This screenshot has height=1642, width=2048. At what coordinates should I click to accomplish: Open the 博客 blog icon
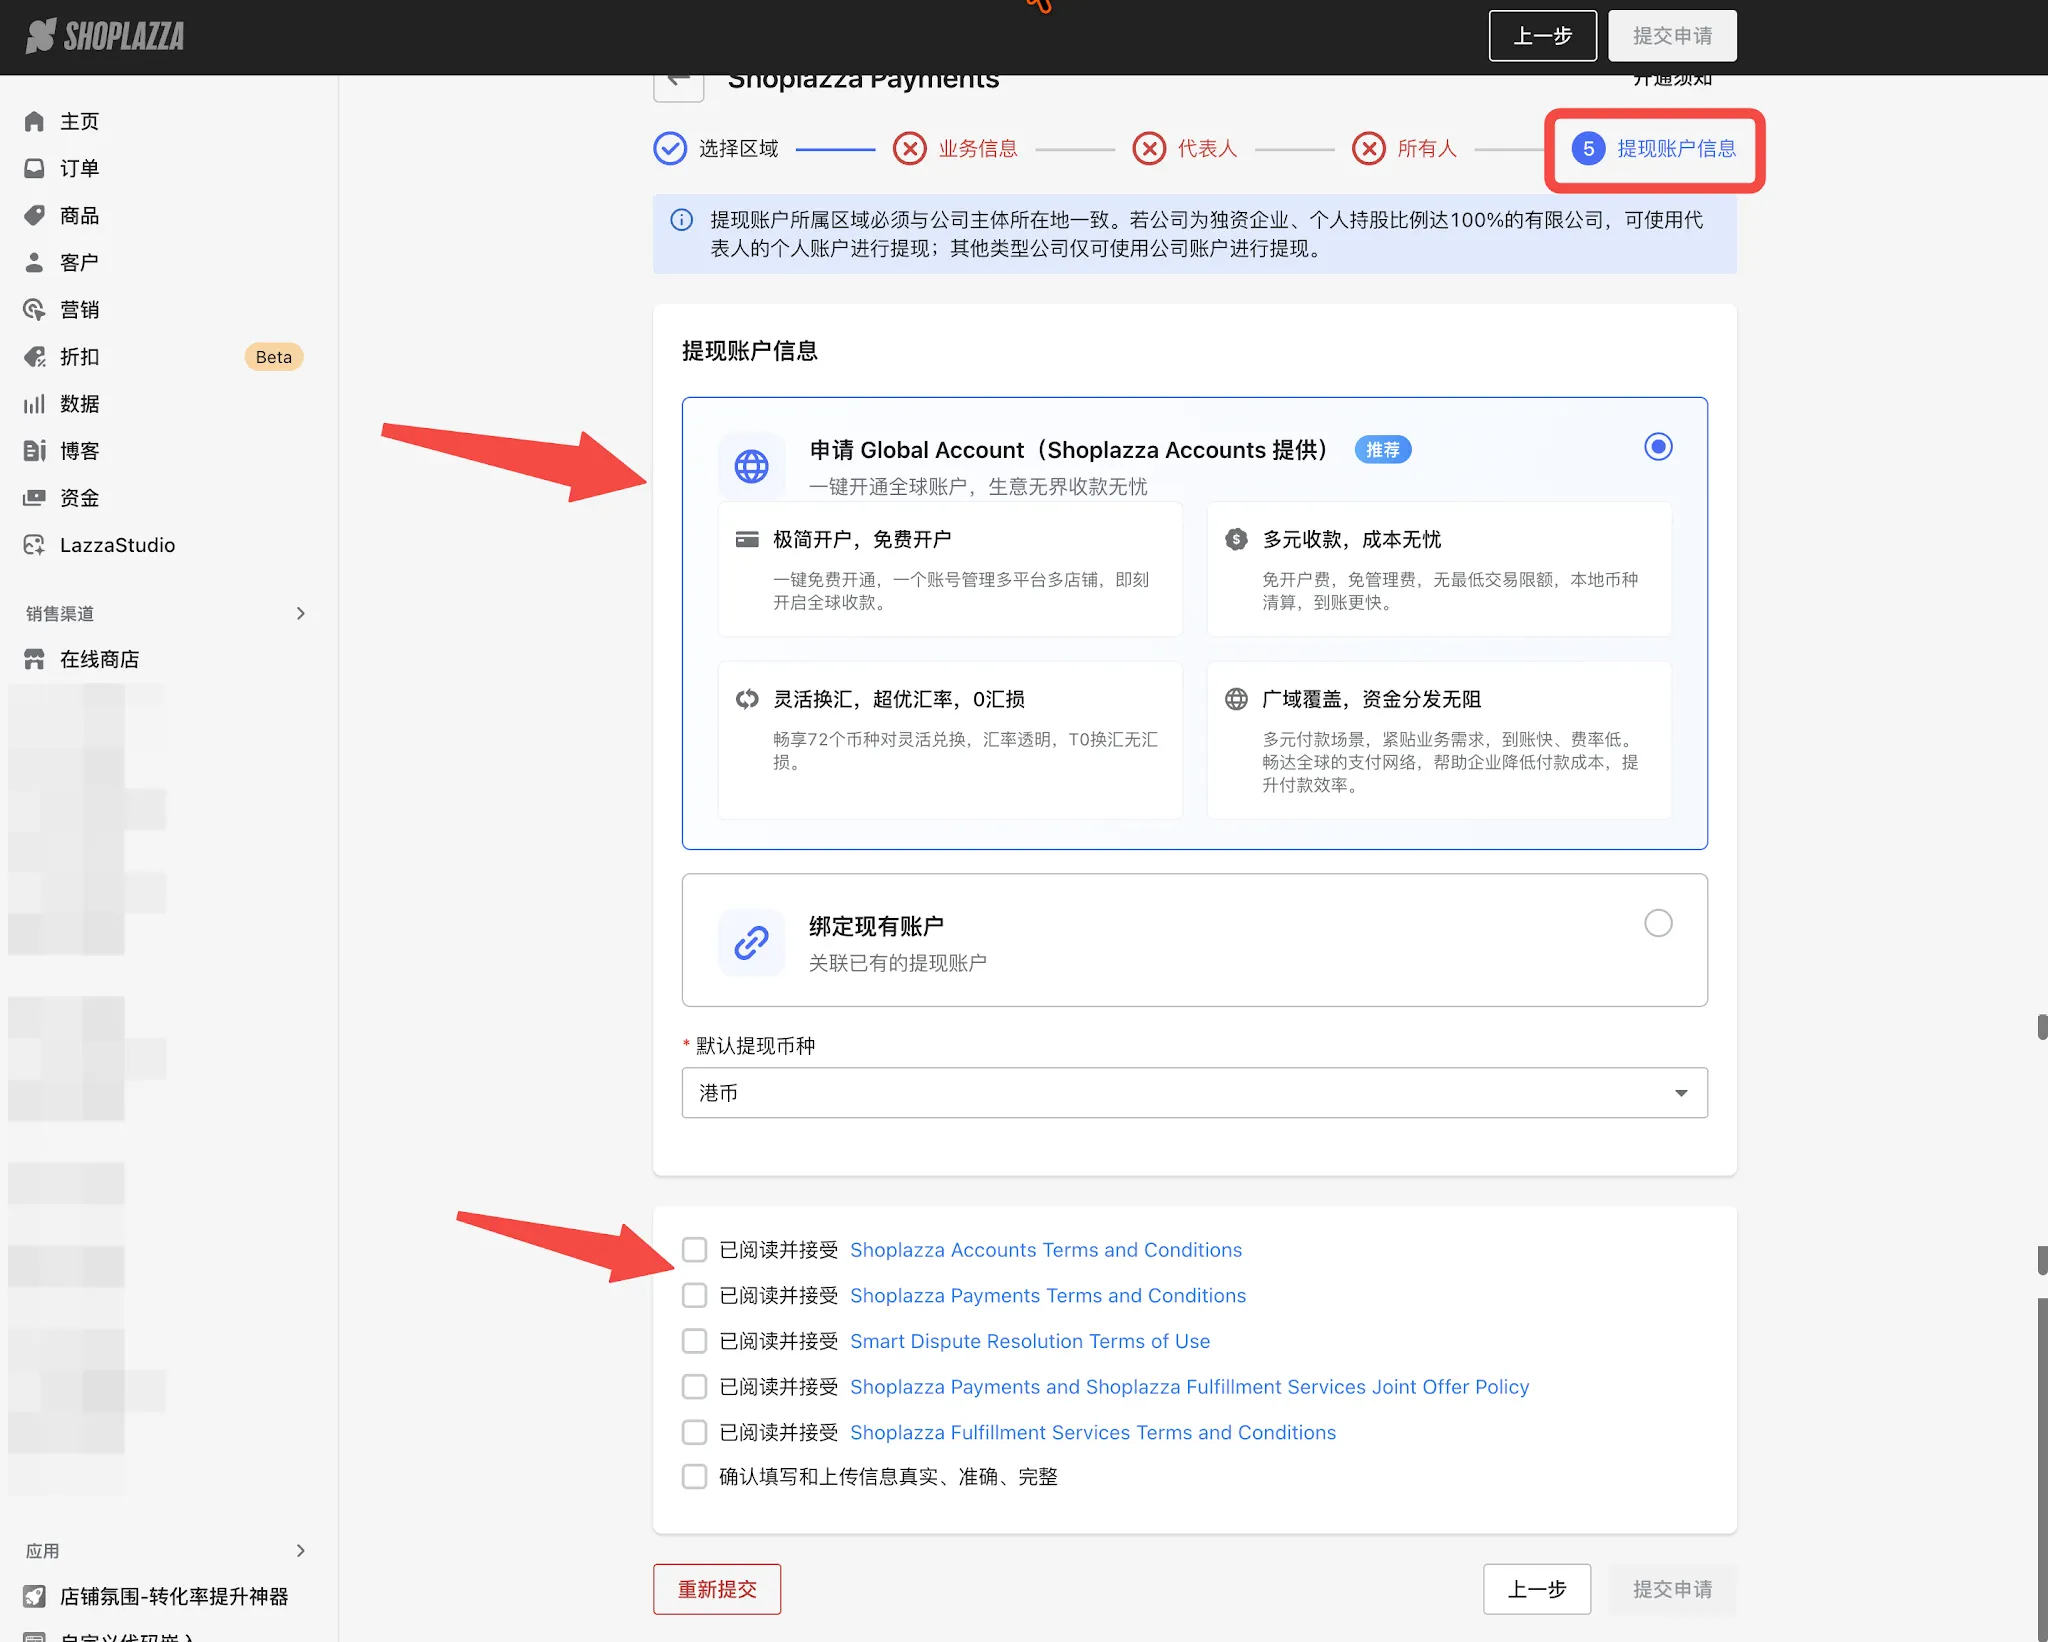34,450
